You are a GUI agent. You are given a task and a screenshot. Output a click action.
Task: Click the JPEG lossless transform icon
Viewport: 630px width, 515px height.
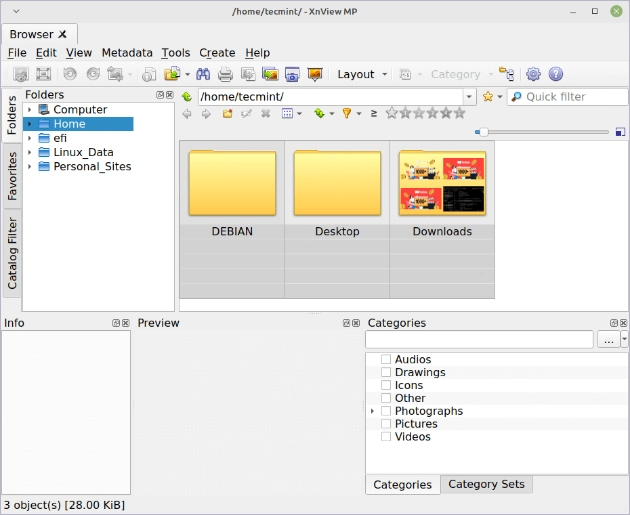pyautogui.click(x=115, y=74)
